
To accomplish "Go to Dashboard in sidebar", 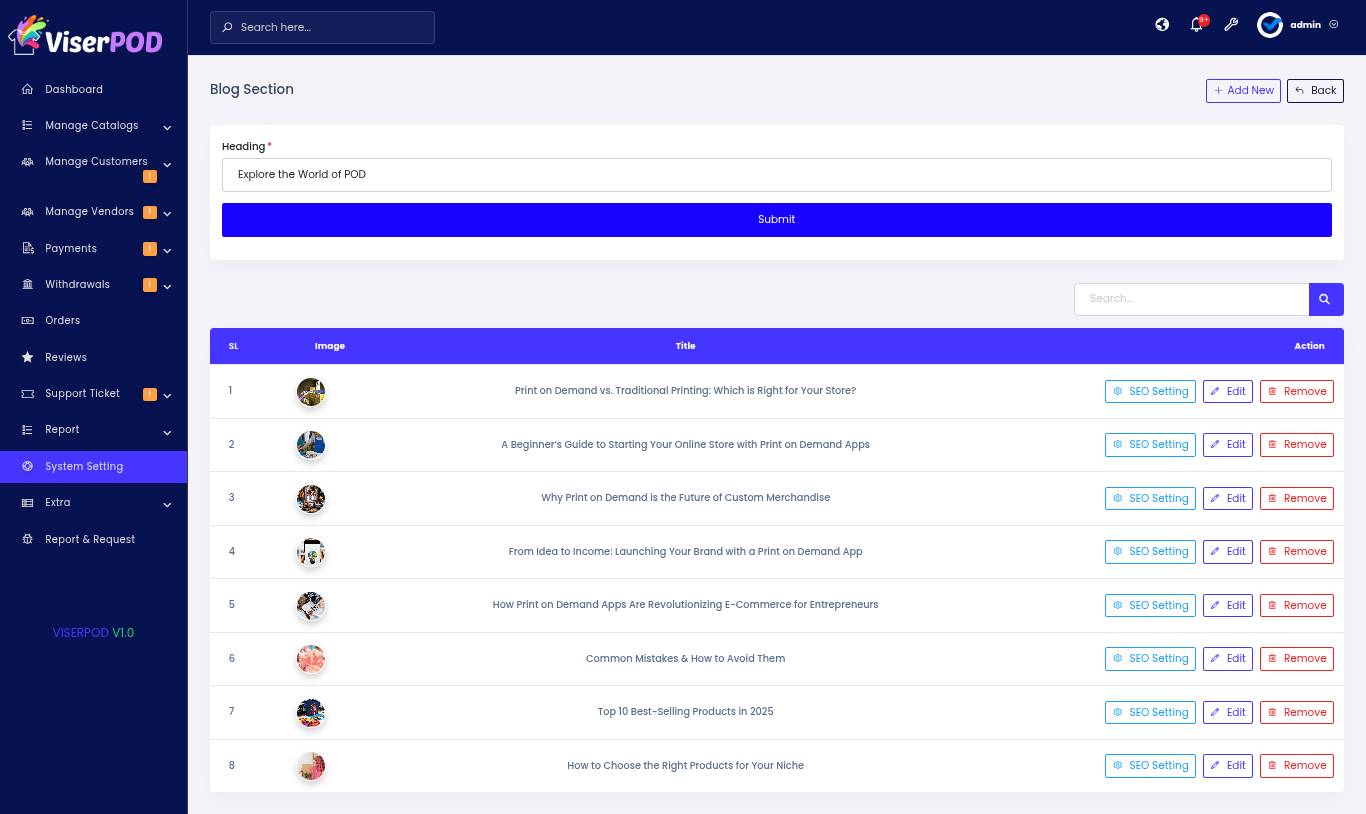I will pyautogui.click(x=73, y=89).
